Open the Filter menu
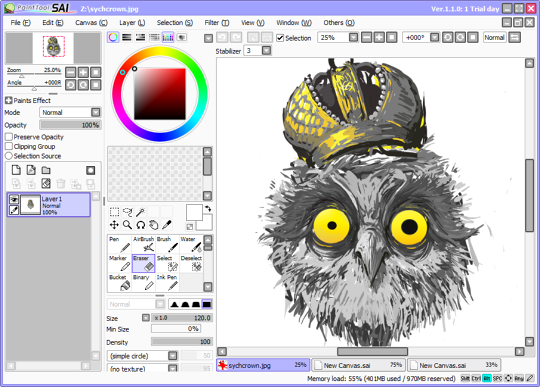Viewport: 540px width, 387px height. point(217,23)
